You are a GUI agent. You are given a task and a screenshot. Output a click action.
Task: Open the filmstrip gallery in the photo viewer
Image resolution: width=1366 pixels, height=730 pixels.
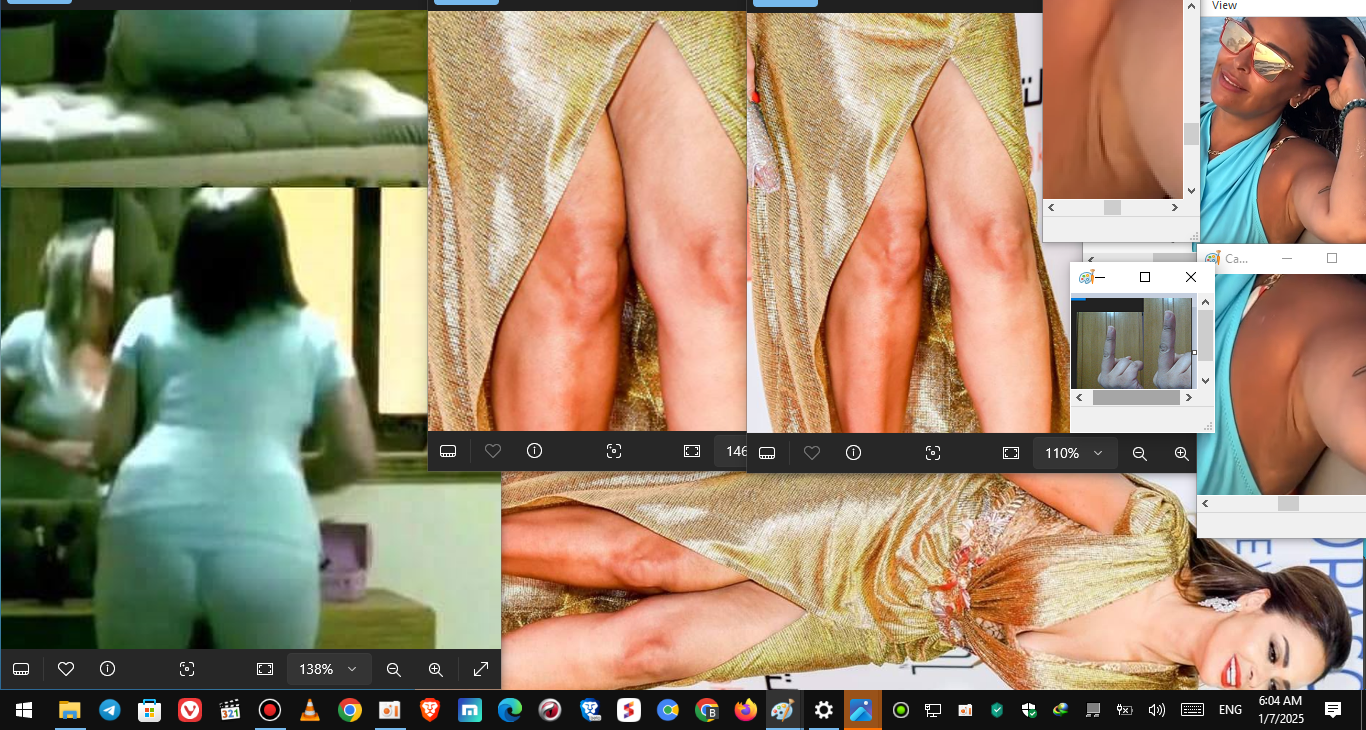(767, 452)
